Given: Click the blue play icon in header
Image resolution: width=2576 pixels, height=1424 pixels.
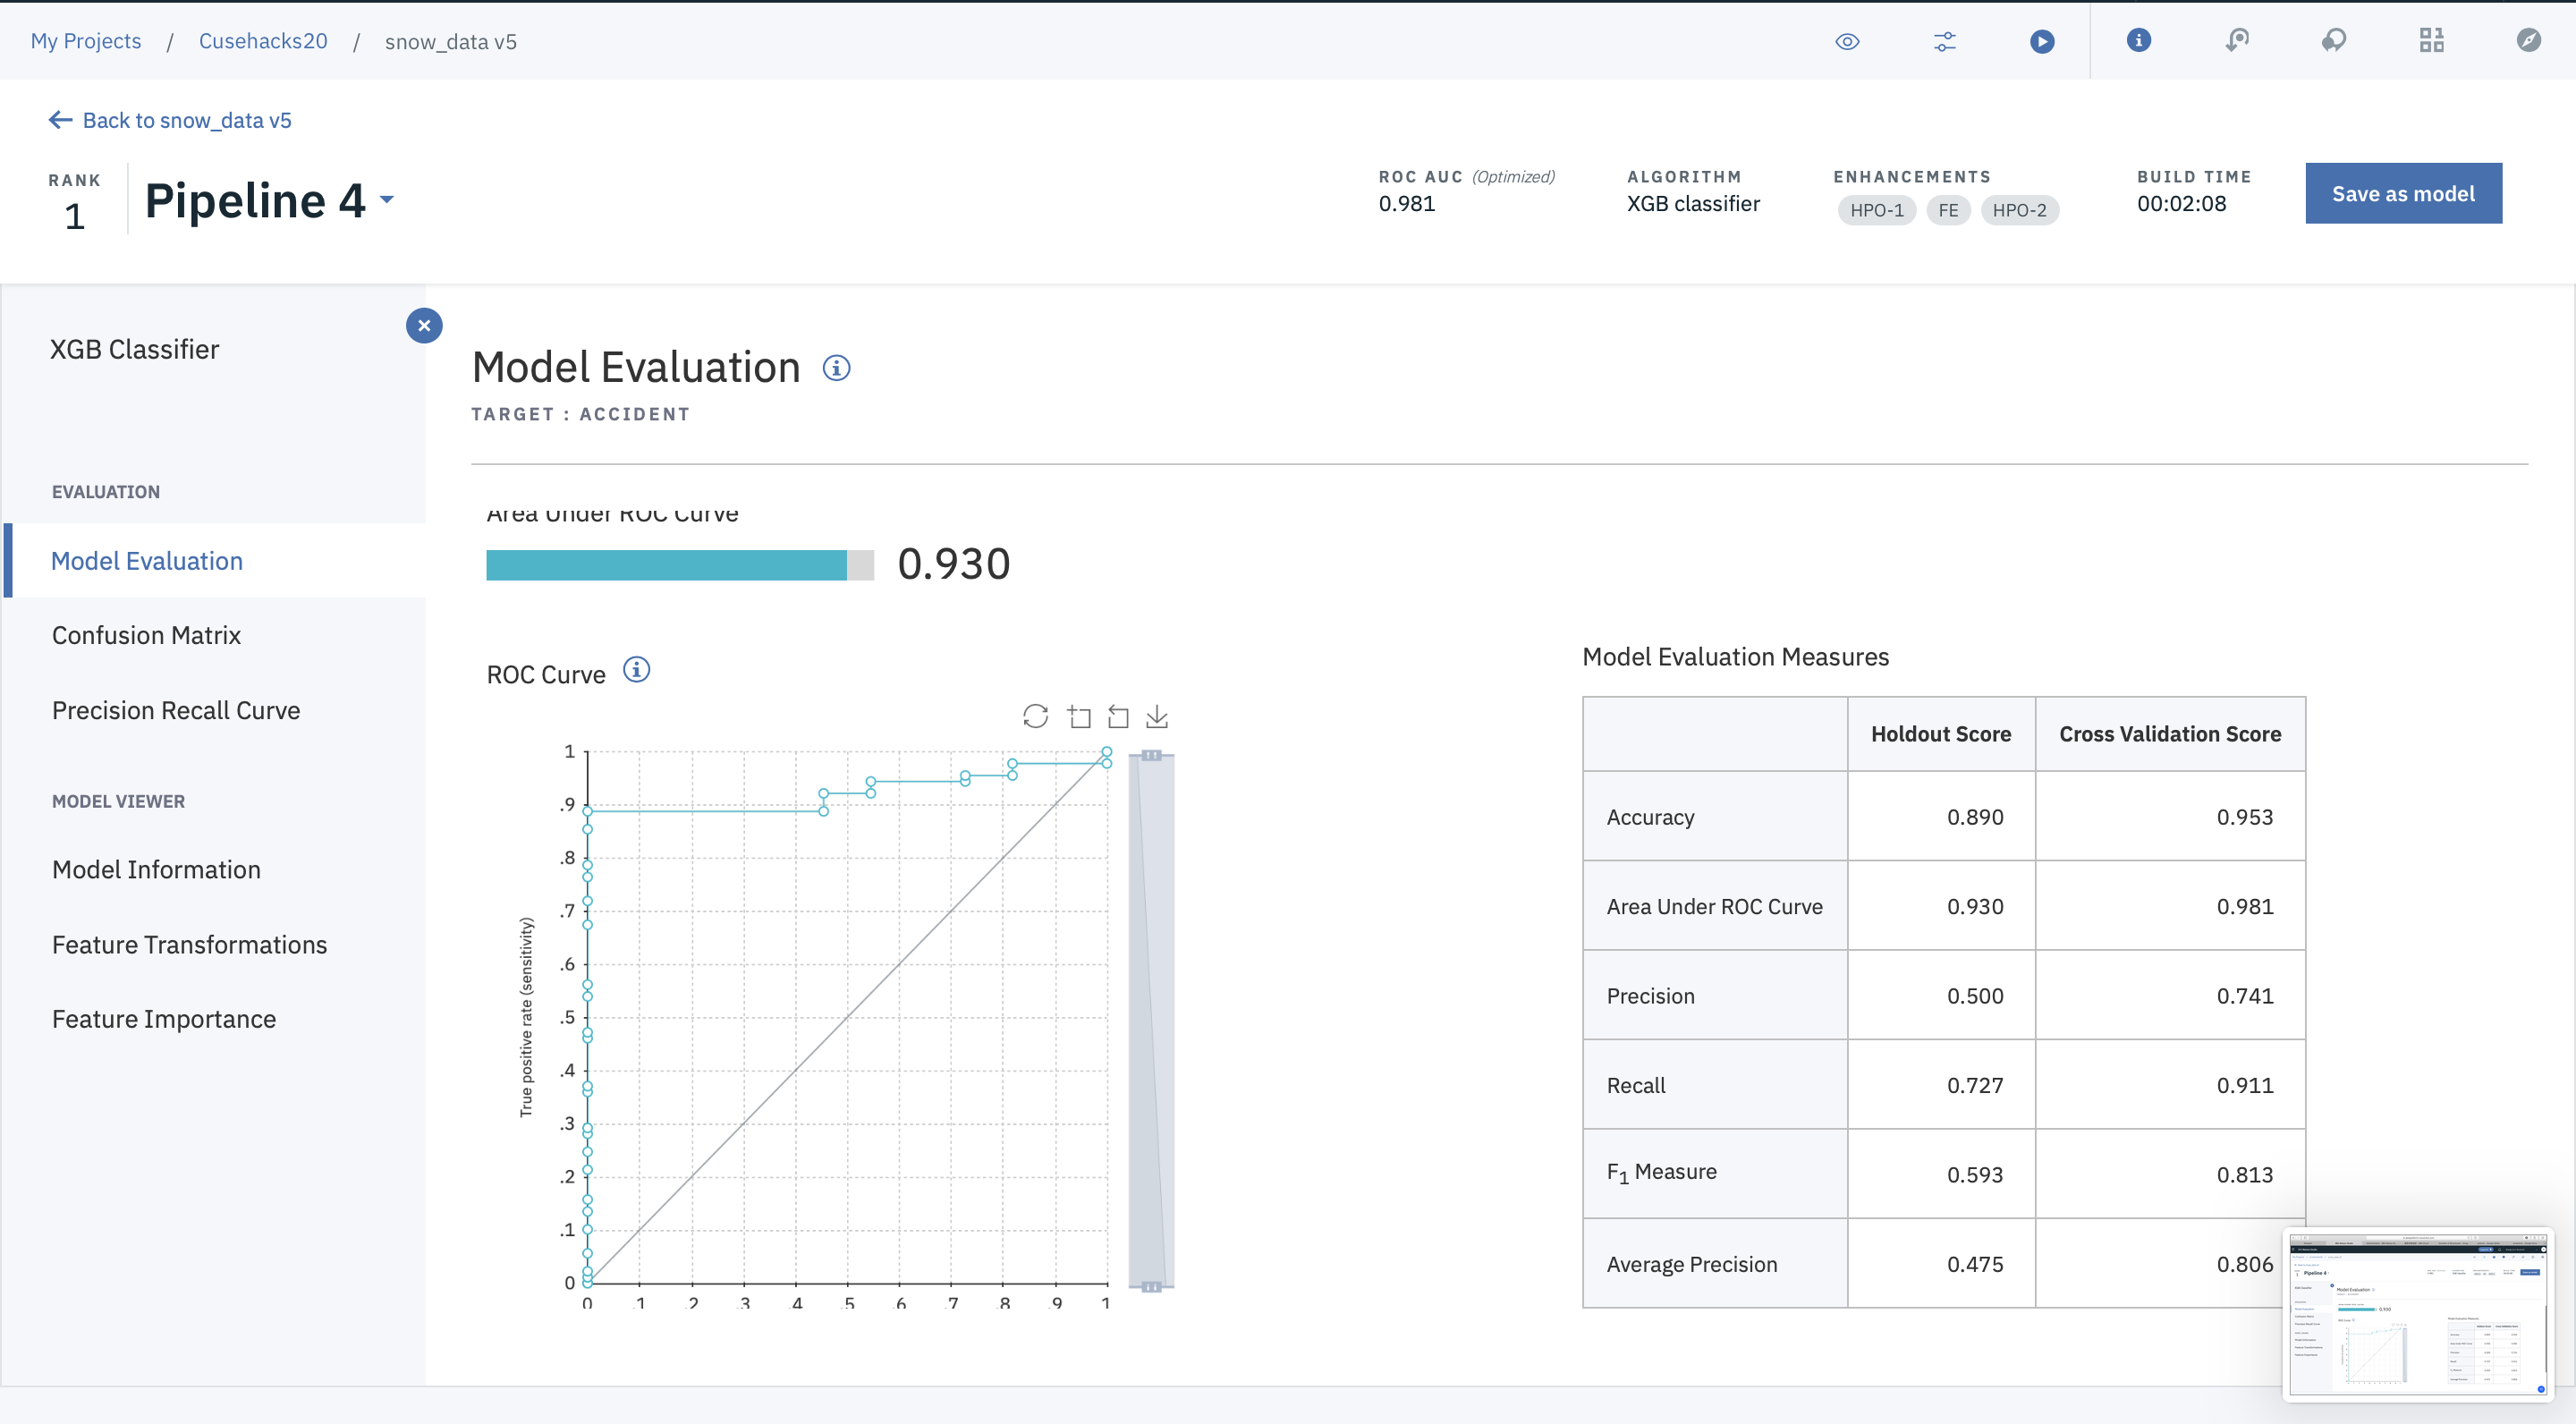Looking at the screenshot, I should [2042, 41].
